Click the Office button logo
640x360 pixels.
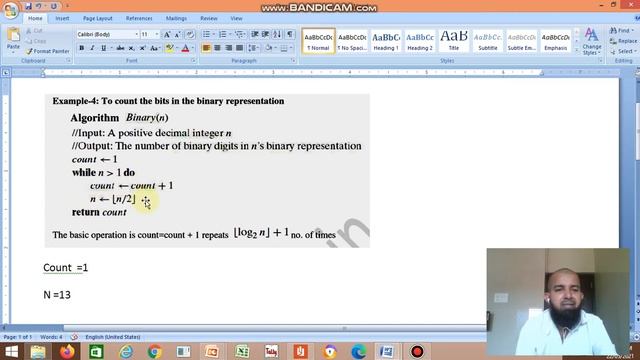10,11
